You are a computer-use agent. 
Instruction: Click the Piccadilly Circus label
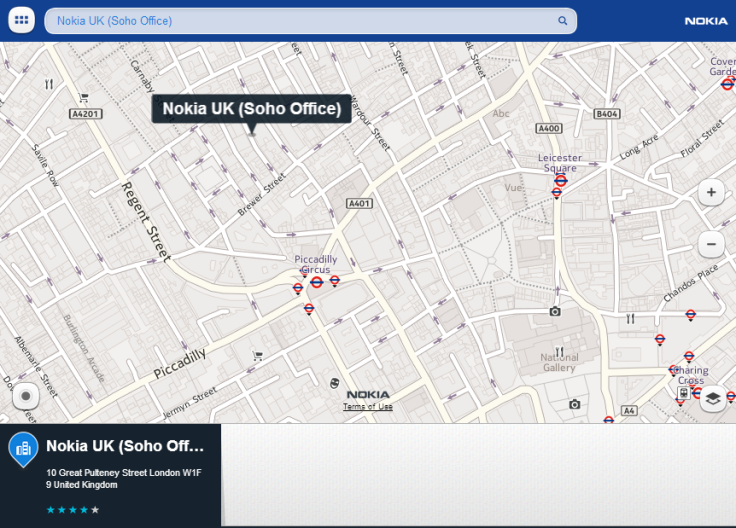pos(315,264)
